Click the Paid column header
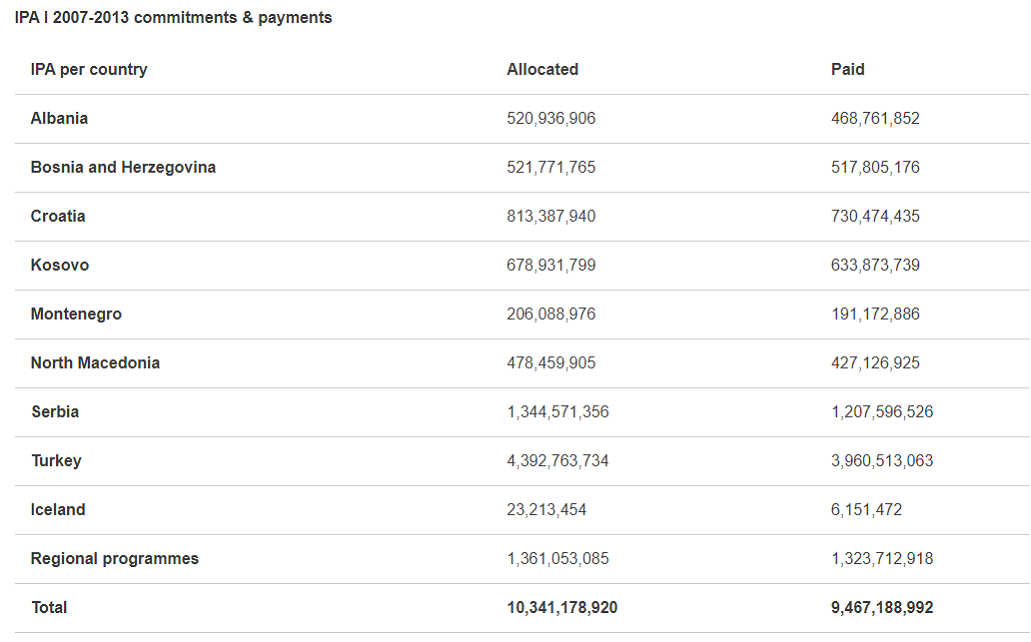 point(848,69)
